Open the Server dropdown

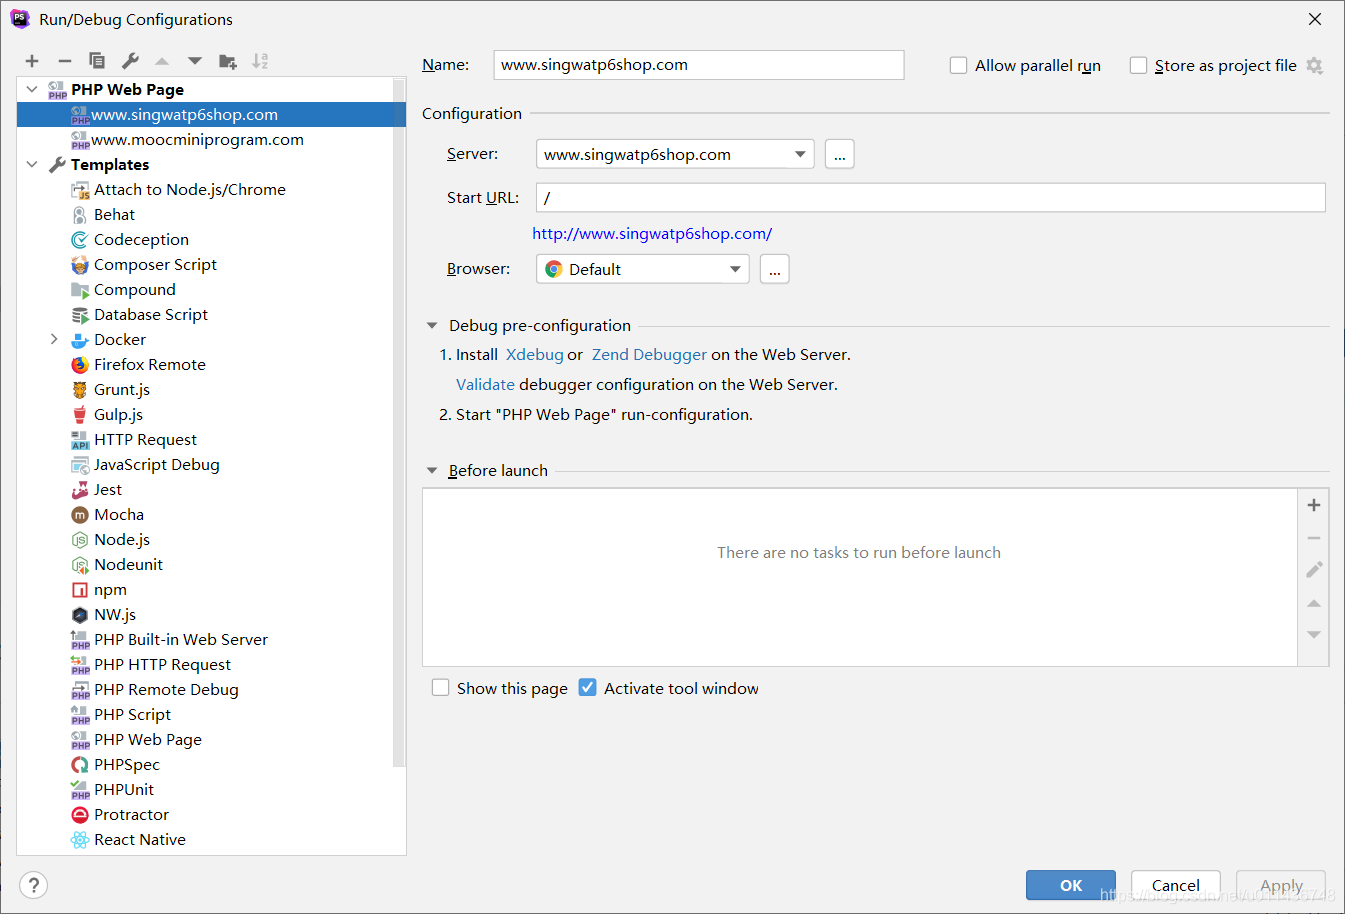800,153
